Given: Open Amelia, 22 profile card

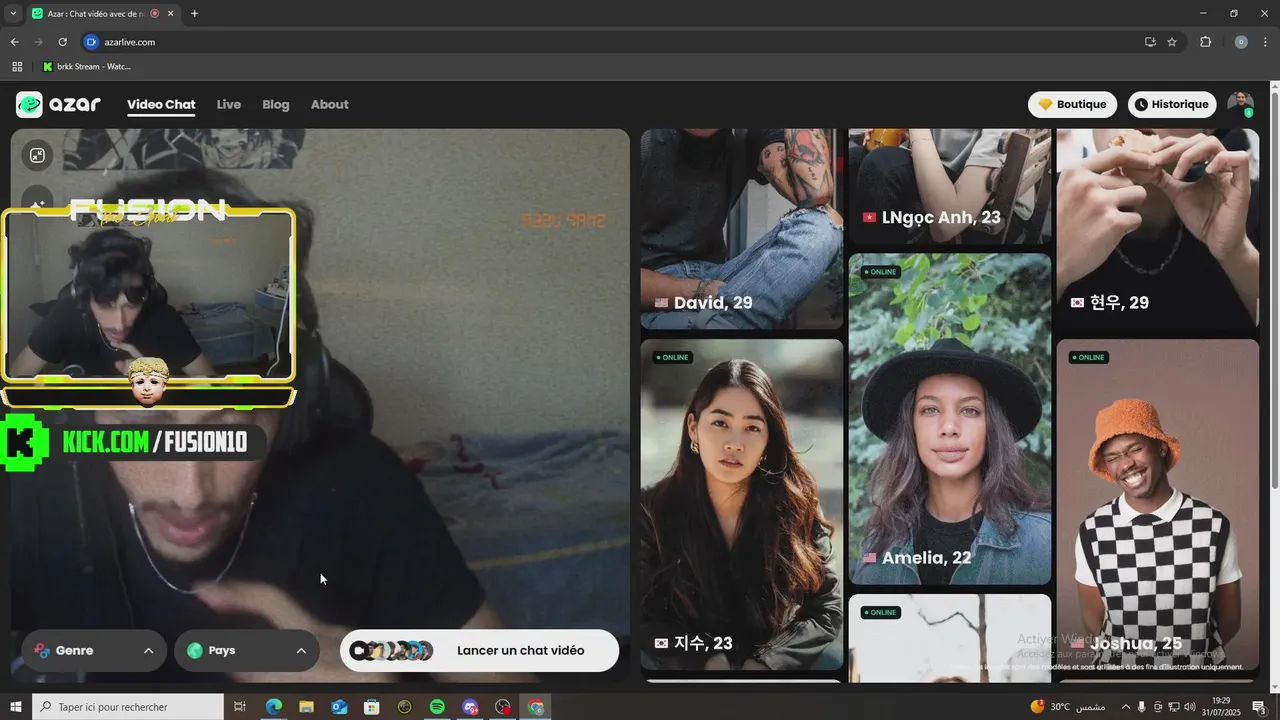Looking at the screenshot, I should point(950,419).
